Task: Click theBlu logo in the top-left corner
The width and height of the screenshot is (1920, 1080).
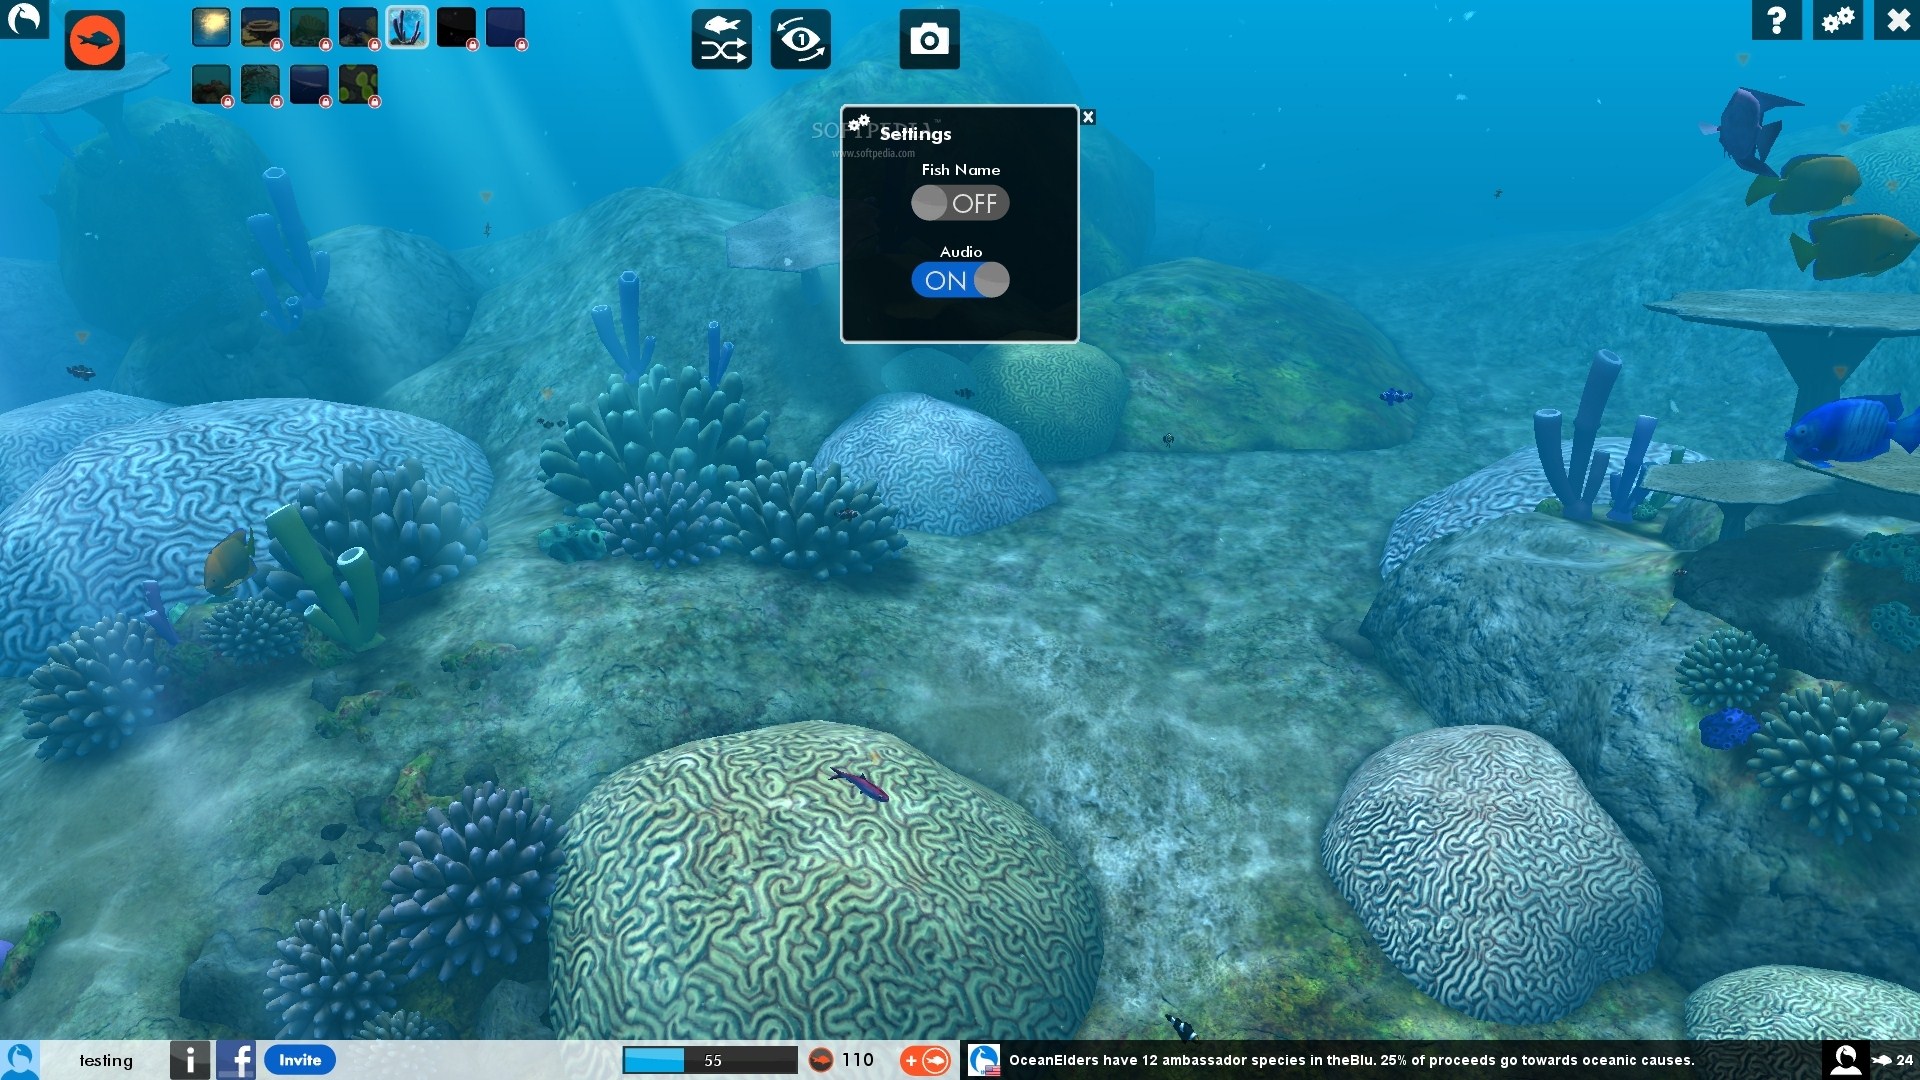Action: point(22,18)
